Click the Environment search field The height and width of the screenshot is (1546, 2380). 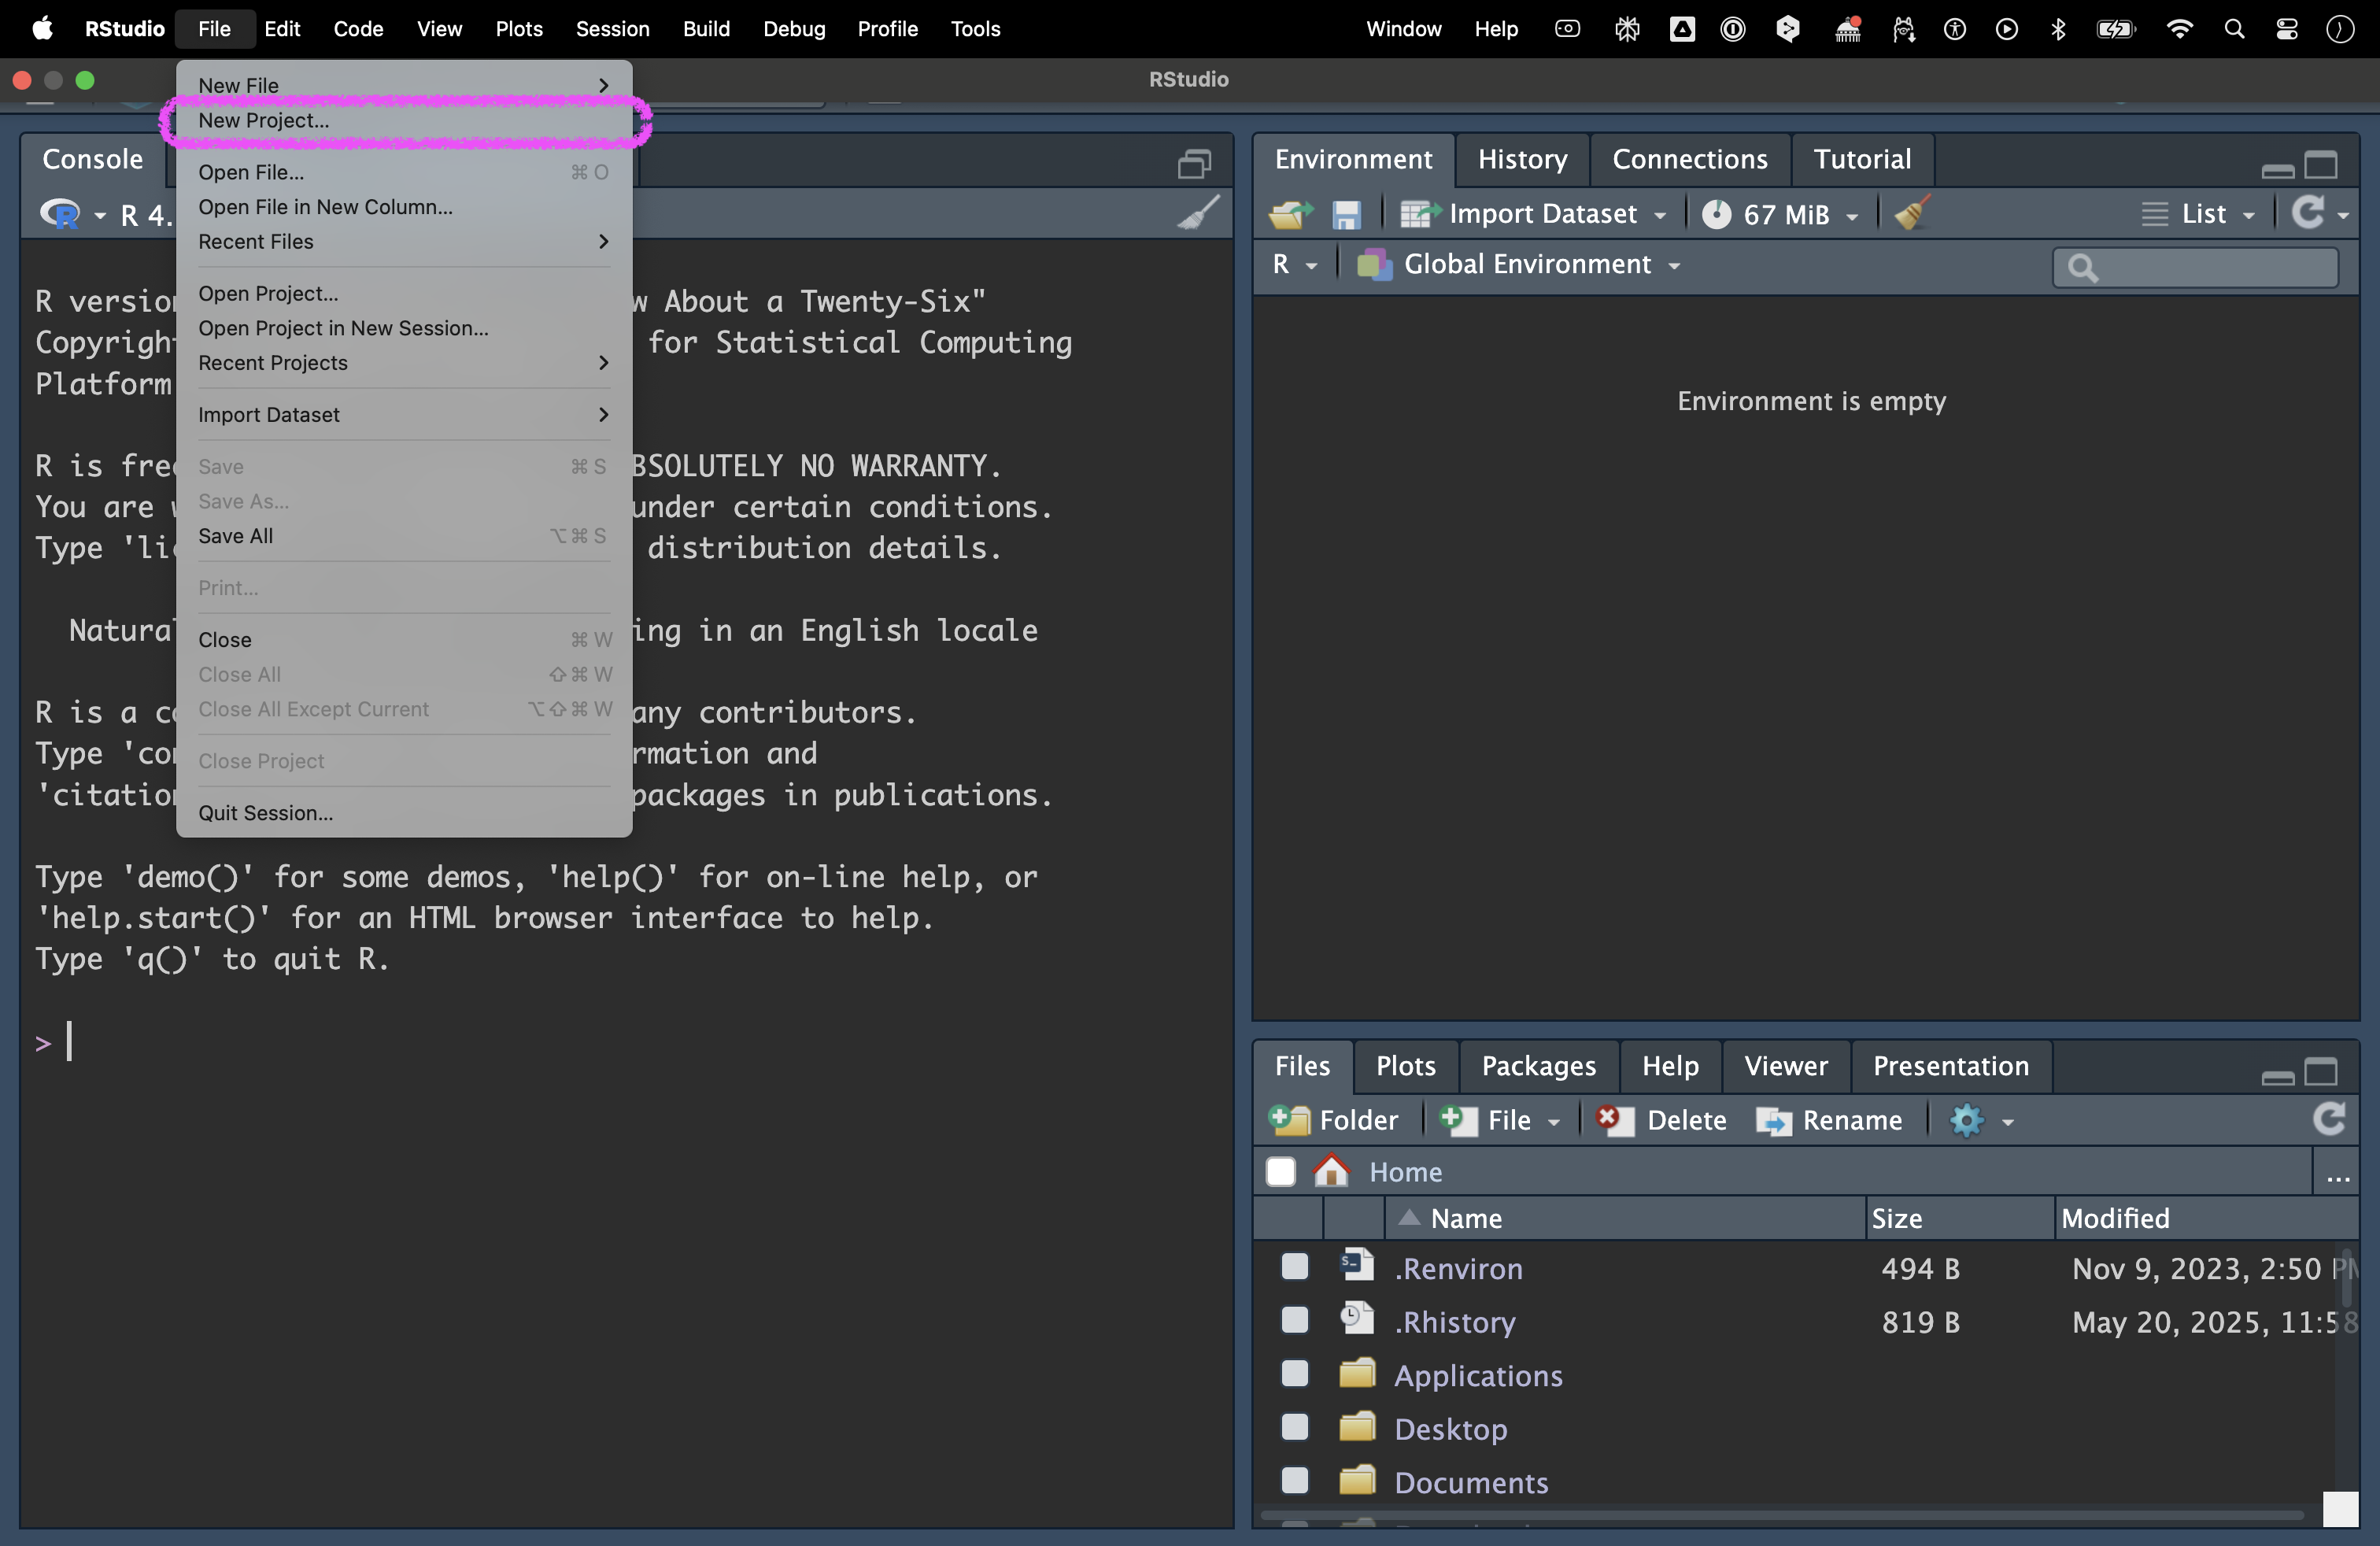[2195, 267]
